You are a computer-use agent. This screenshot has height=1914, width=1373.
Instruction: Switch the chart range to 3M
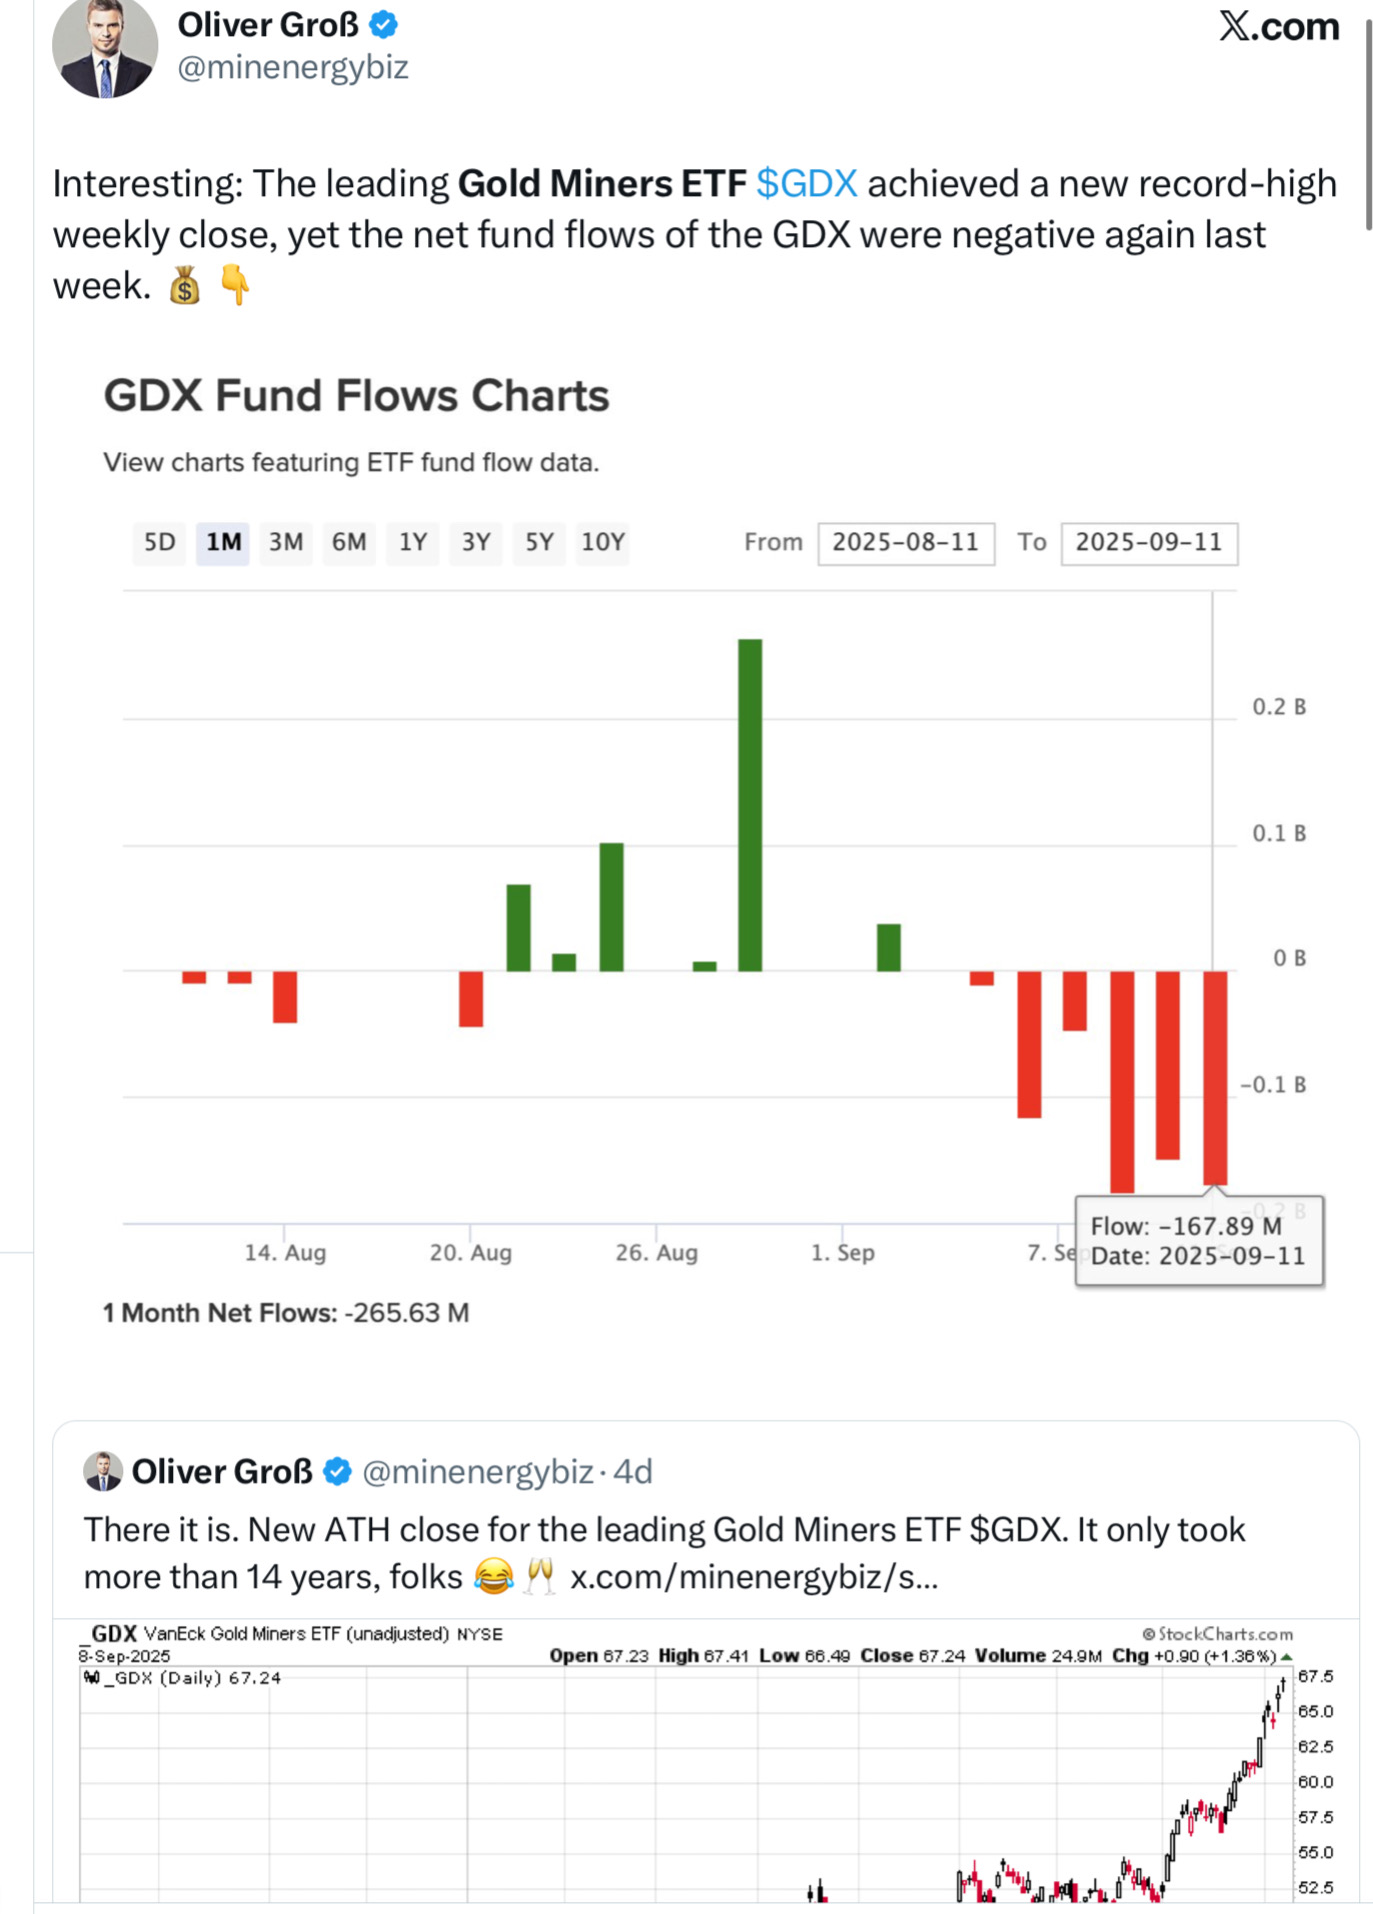coord(286,543)
